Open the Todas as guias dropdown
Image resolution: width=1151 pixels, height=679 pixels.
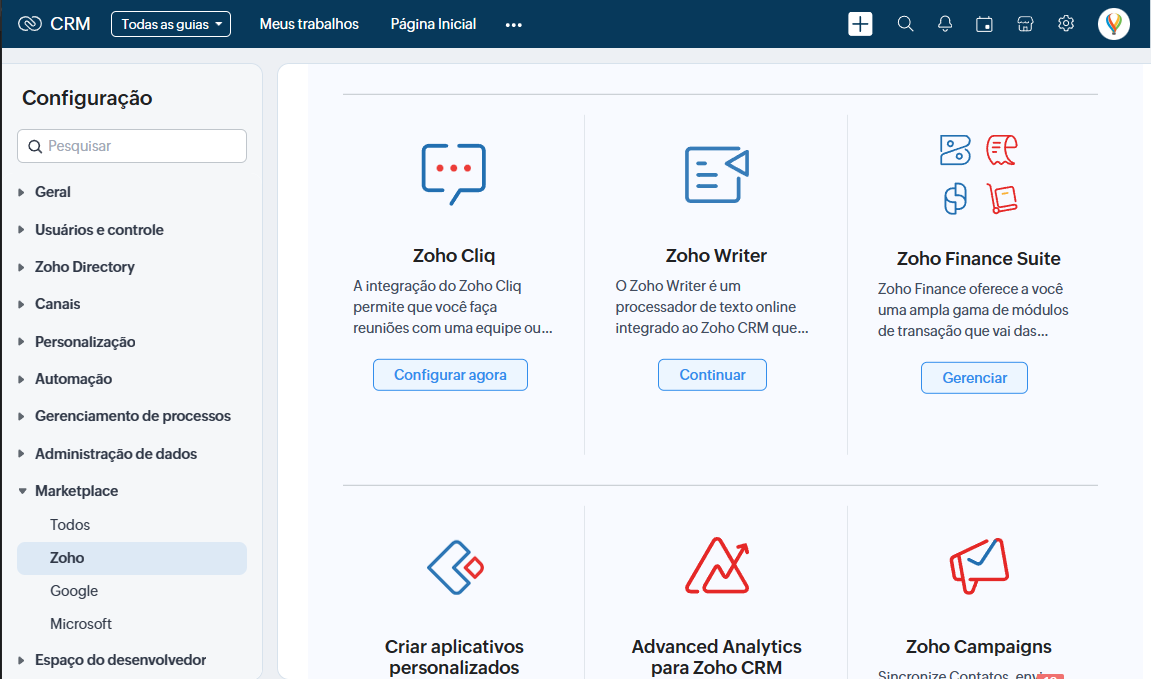[171, 24]
